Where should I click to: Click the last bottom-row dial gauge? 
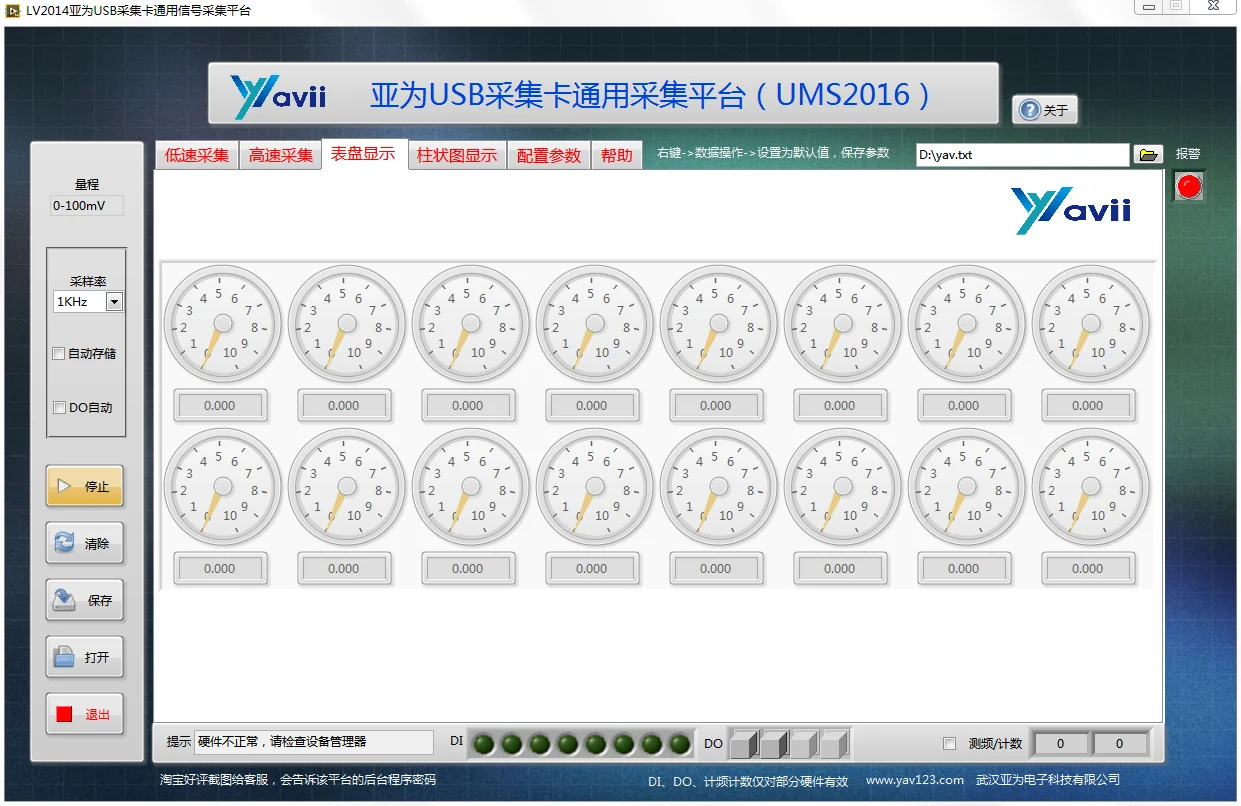pos(1090,487)
